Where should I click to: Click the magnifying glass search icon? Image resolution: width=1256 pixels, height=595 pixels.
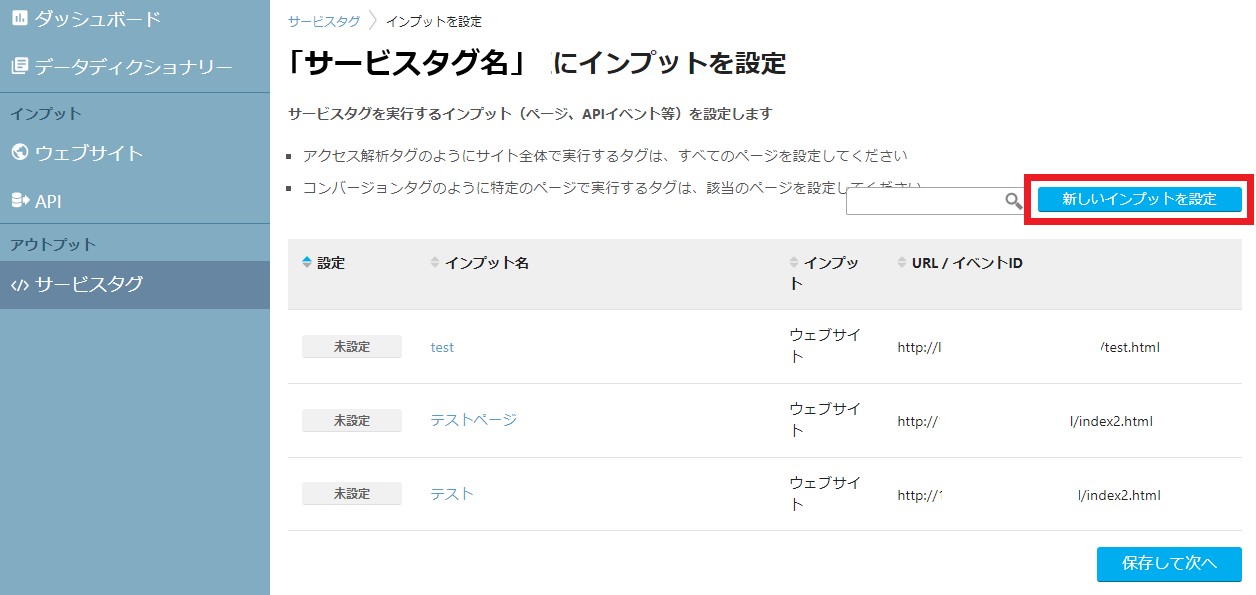(1013, 201)
